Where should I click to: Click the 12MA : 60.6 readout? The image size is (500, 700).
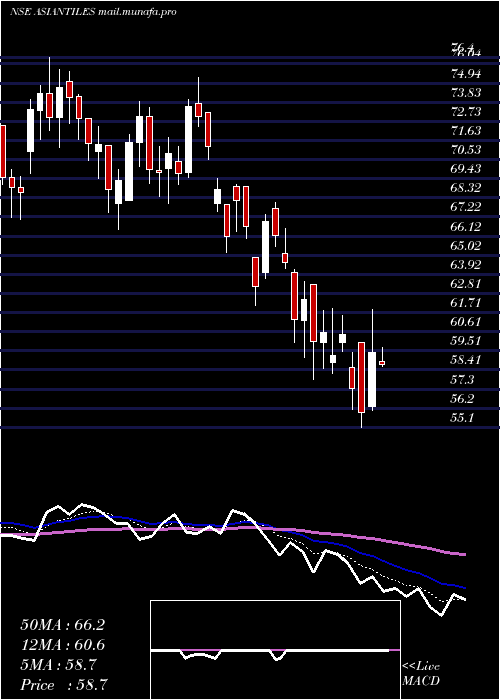coord(62,645)
